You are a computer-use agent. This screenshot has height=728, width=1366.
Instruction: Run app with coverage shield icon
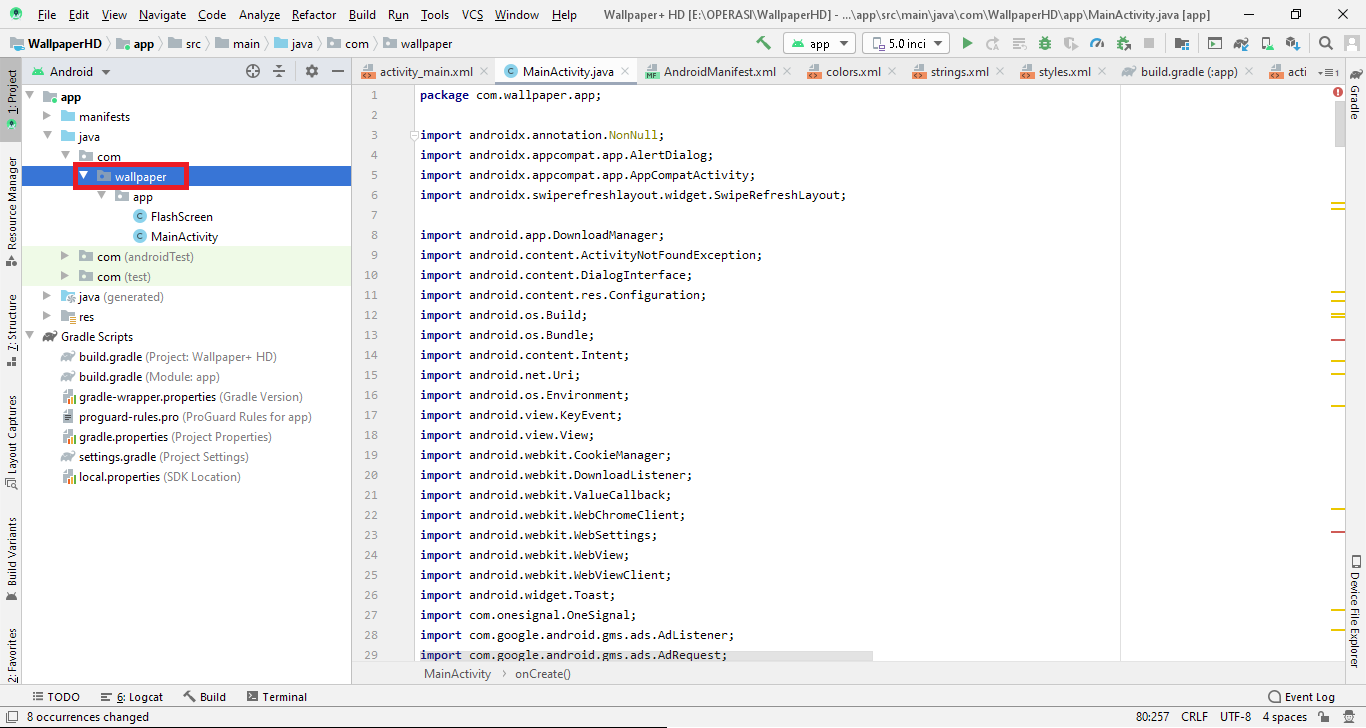coord(1071,43)
